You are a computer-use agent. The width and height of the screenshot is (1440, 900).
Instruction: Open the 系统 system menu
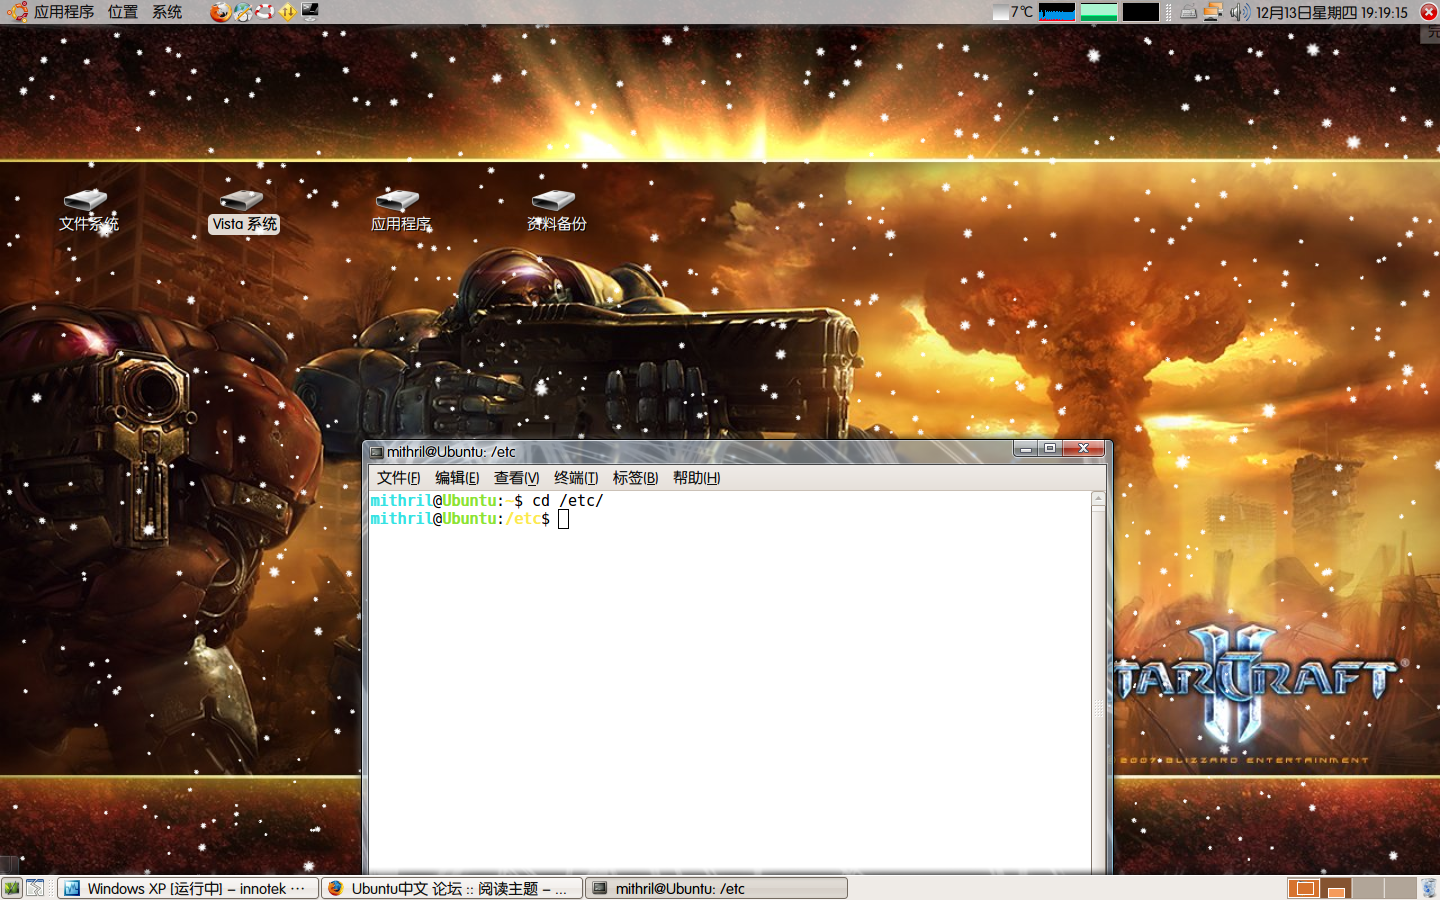(167, 12)
